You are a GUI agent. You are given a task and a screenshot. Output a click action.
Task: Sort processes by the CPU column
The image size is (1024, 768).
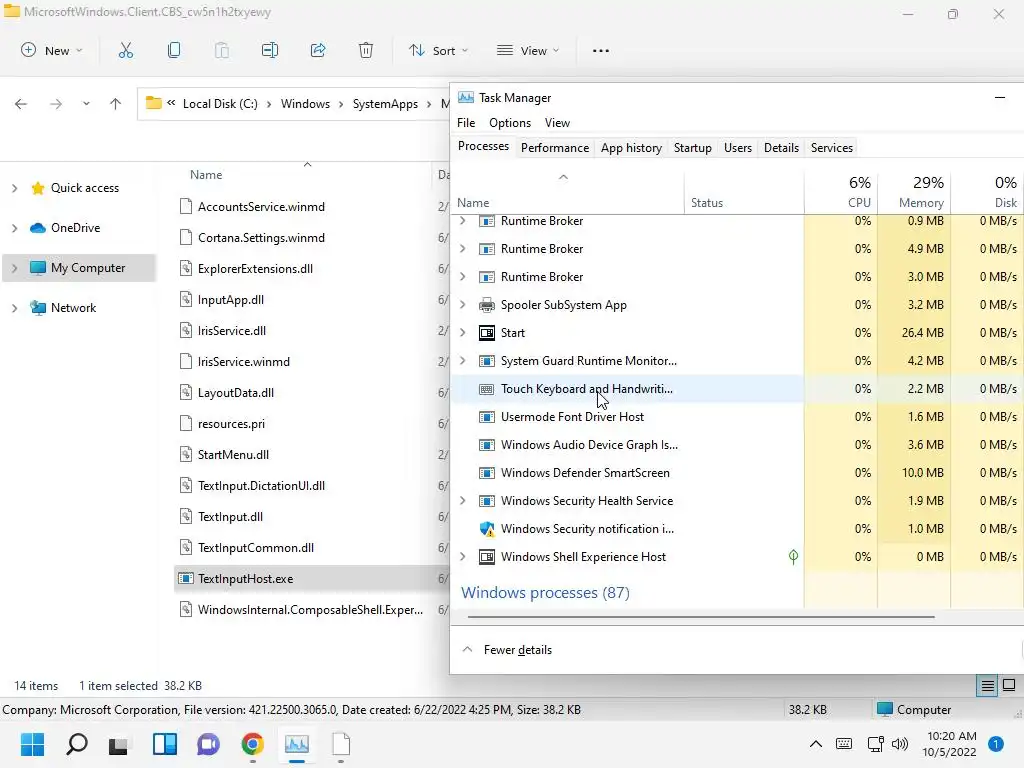pos(840,192)
